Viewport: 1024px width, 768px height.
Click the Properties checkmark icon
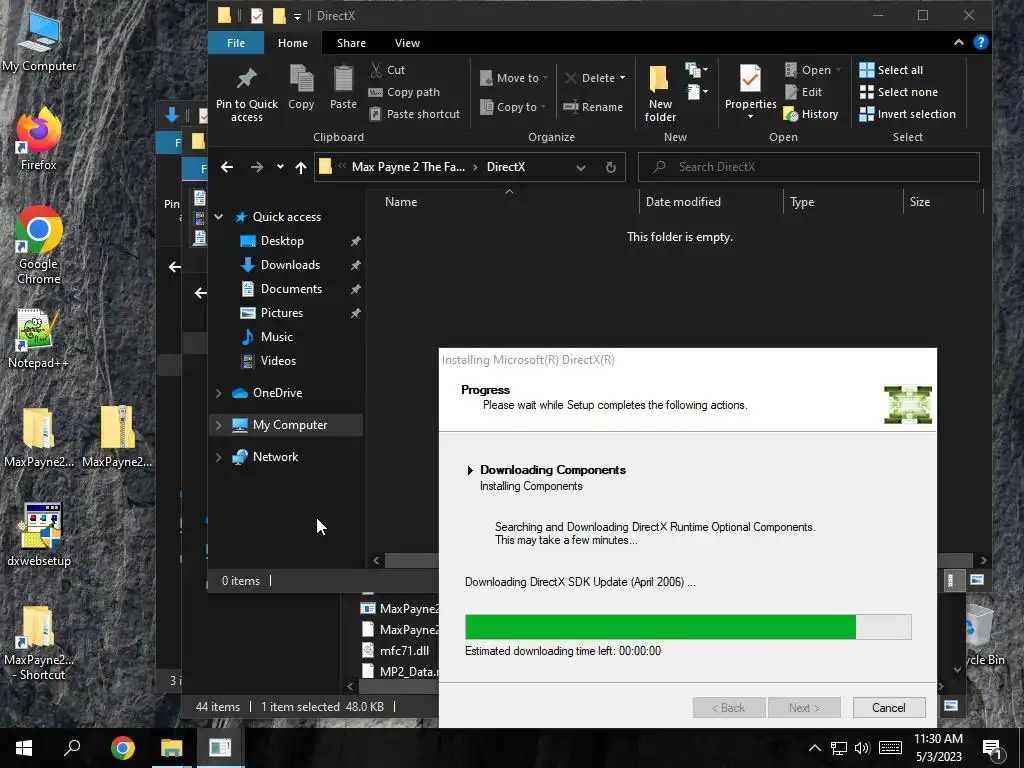pyautogui.click(x=750, y=80)
